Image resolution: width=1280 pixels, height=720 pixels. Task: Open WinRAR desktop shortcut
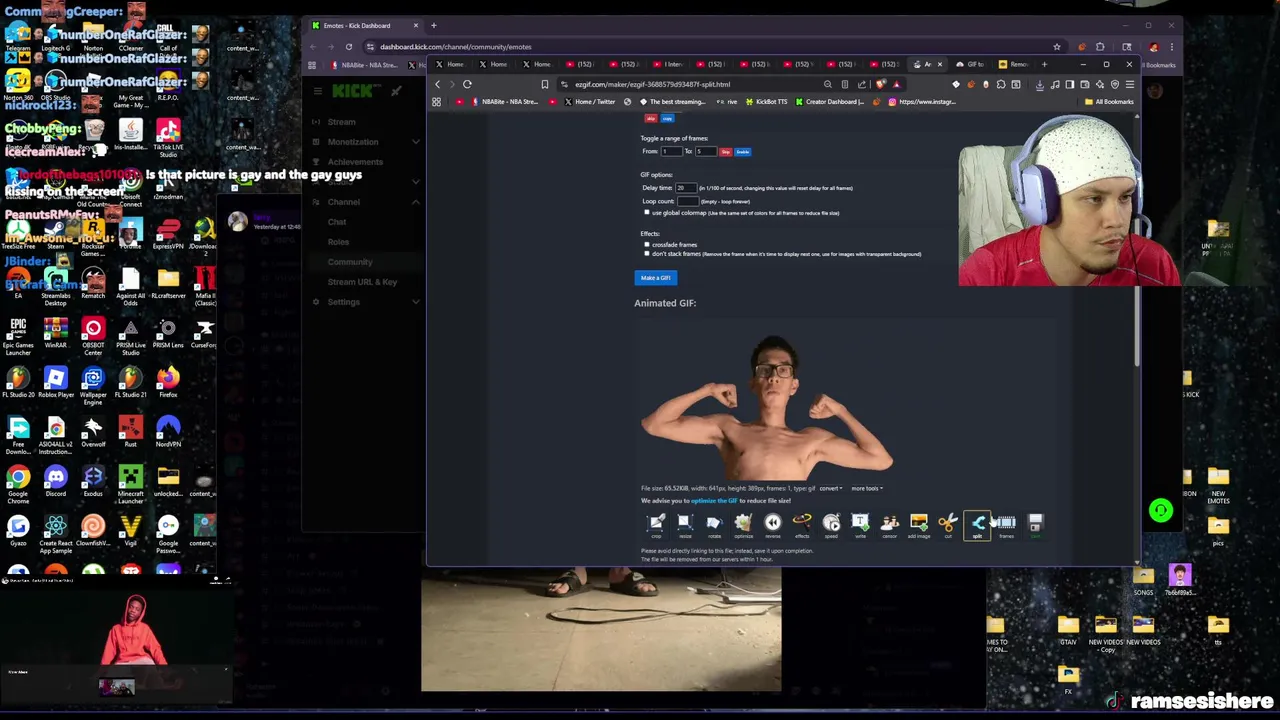tap(55, 333)
